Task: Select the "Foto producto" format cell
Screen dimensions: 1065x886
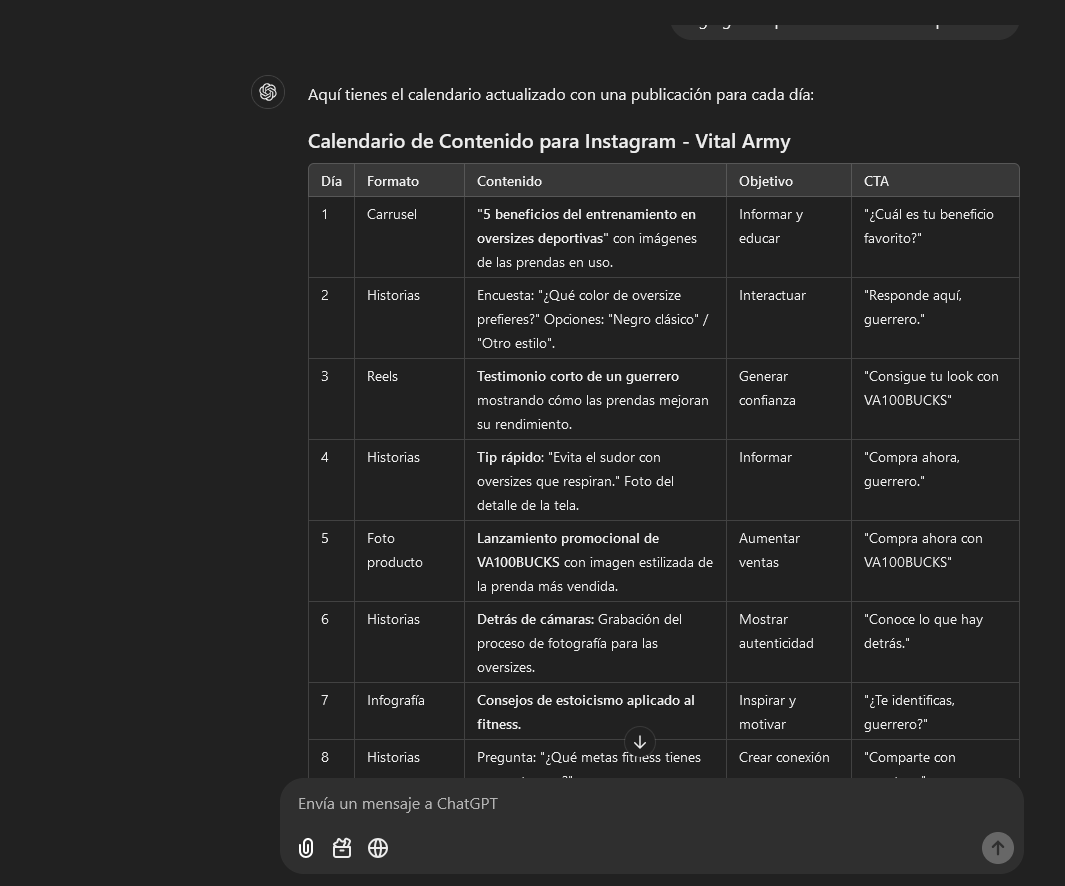Action: [394, 550]
